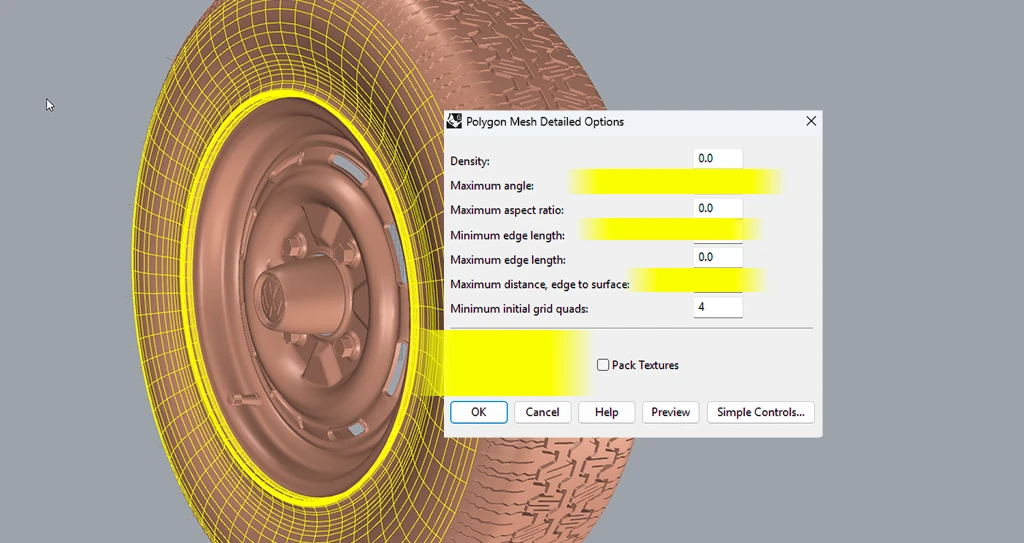The image size is (1024, 543).
Task: Focus the Maximum aspect ratio field
Action: 718,208
